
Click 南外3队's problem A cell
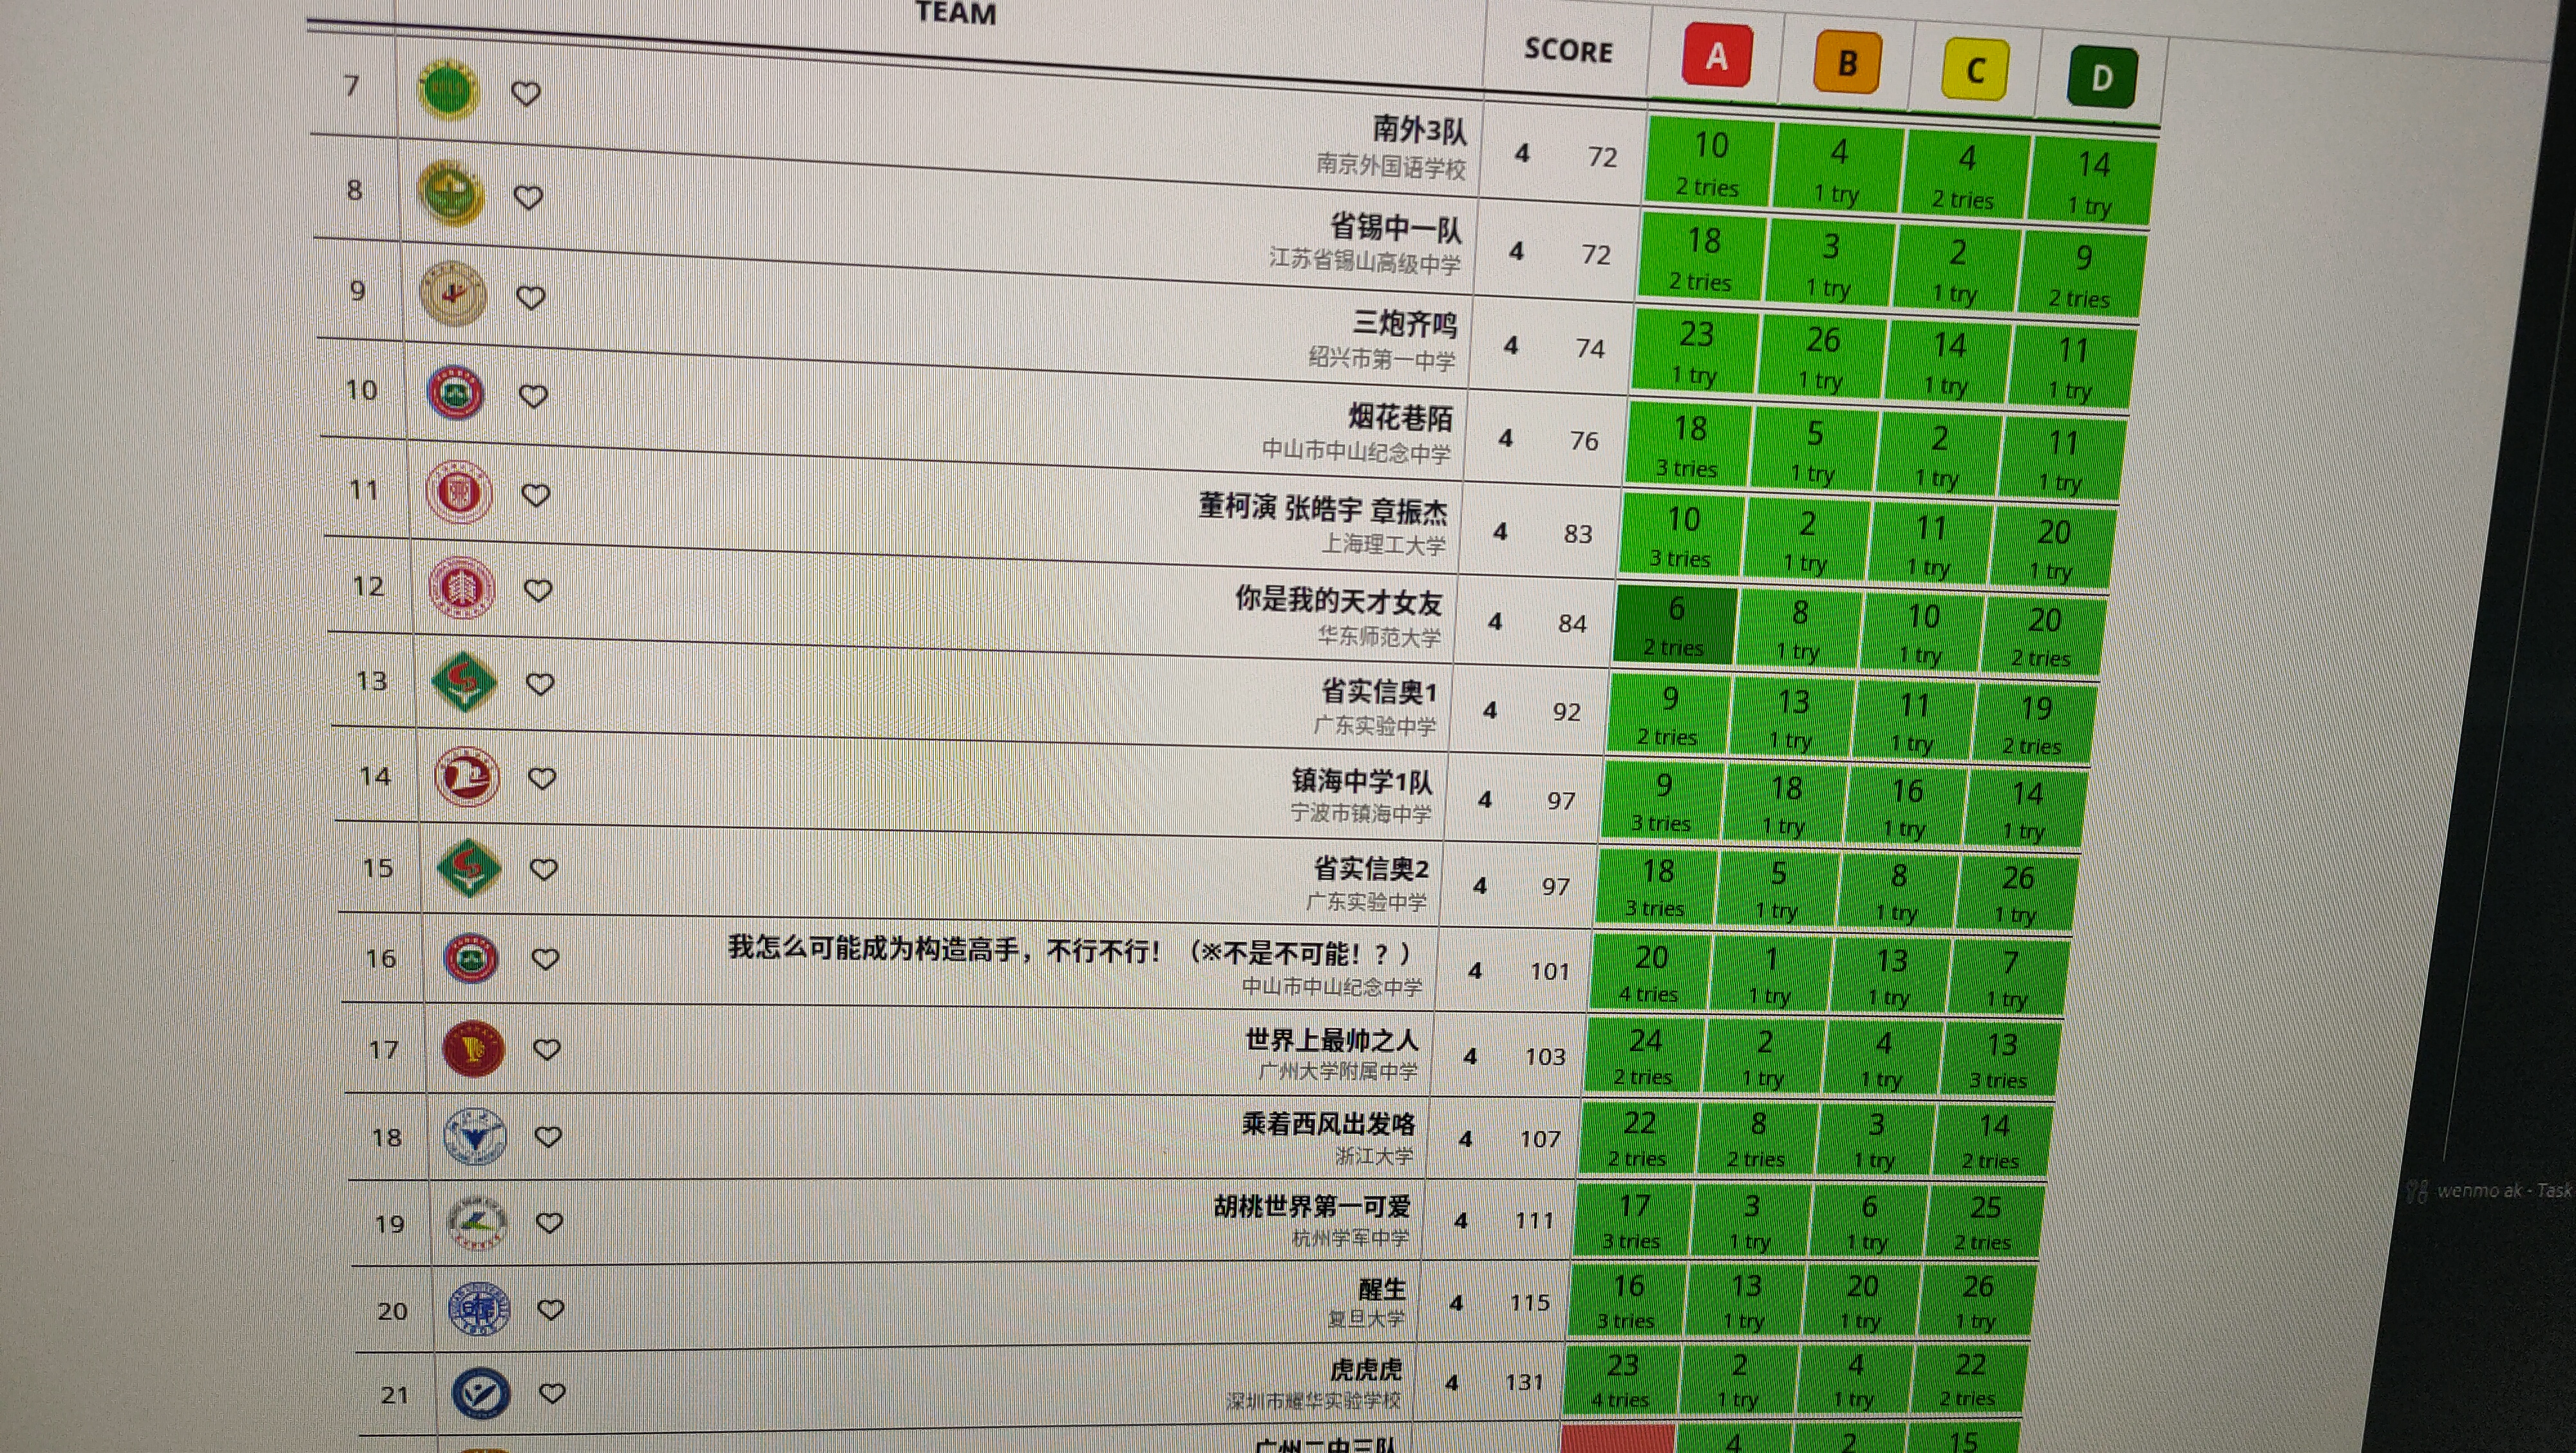pos(1710,162)
